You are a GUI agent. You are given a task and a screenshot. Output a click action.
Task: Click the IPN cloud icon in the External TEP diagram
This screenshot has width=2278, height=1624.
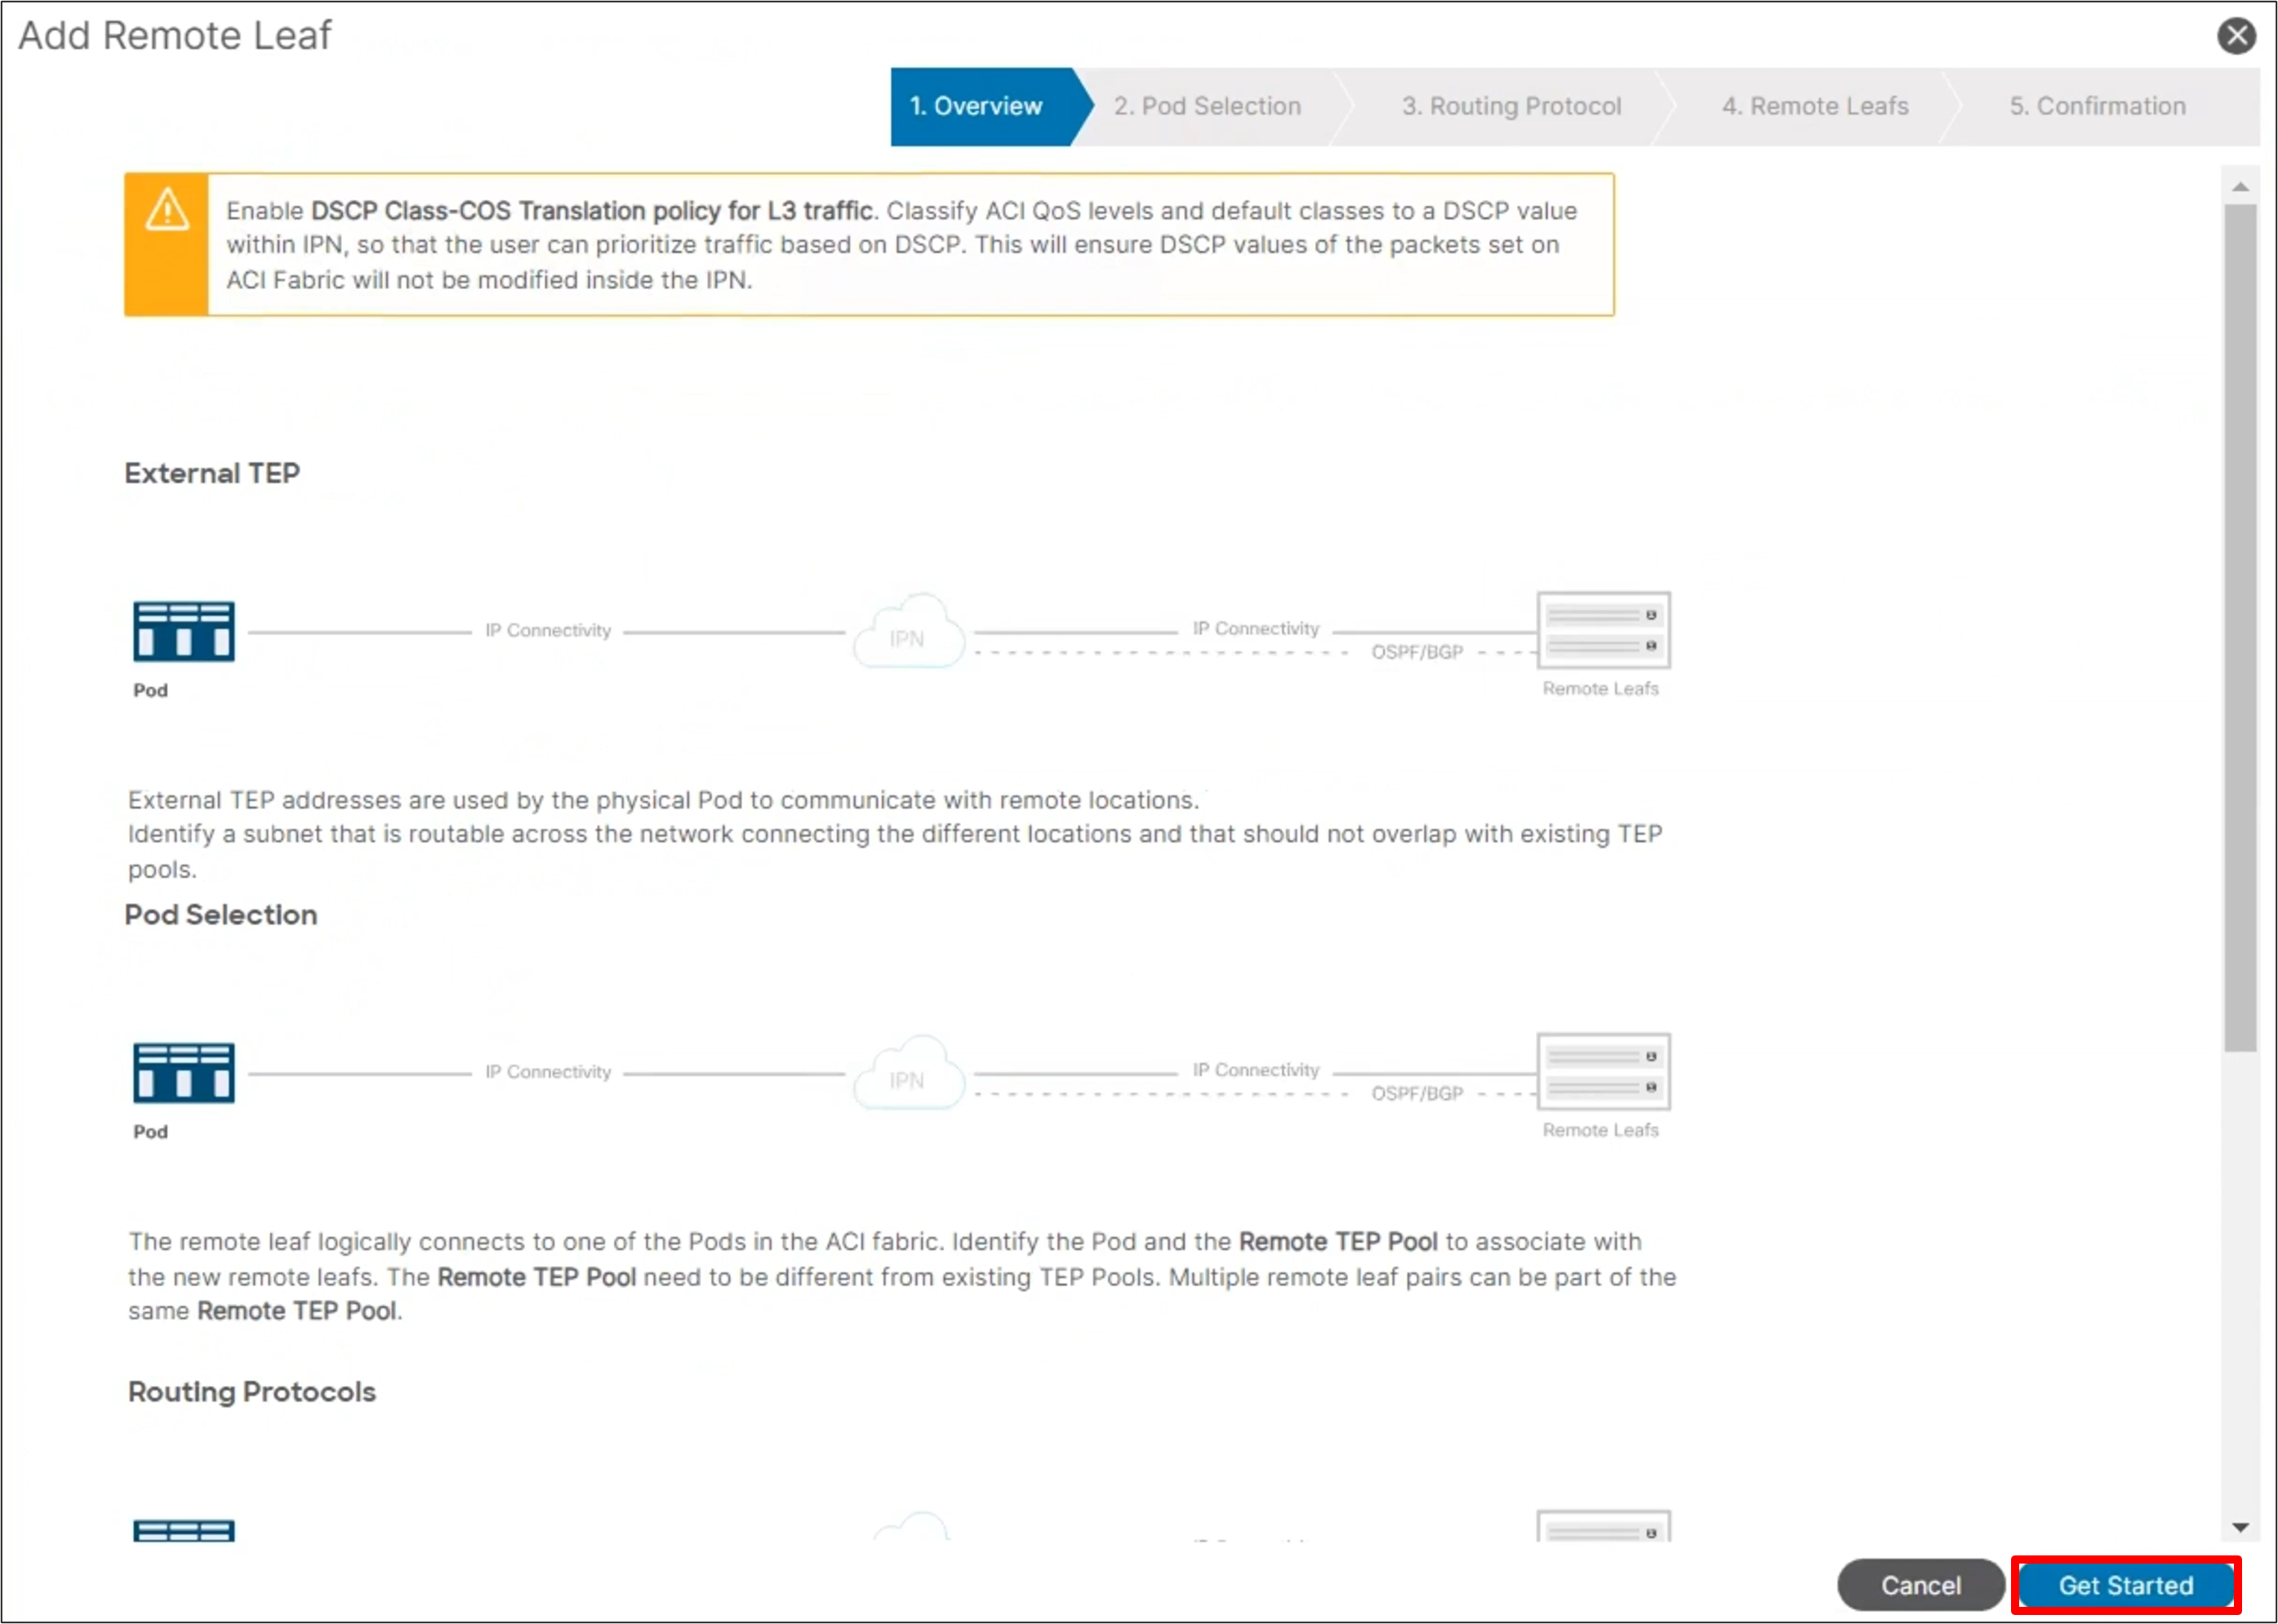(908, 633)
